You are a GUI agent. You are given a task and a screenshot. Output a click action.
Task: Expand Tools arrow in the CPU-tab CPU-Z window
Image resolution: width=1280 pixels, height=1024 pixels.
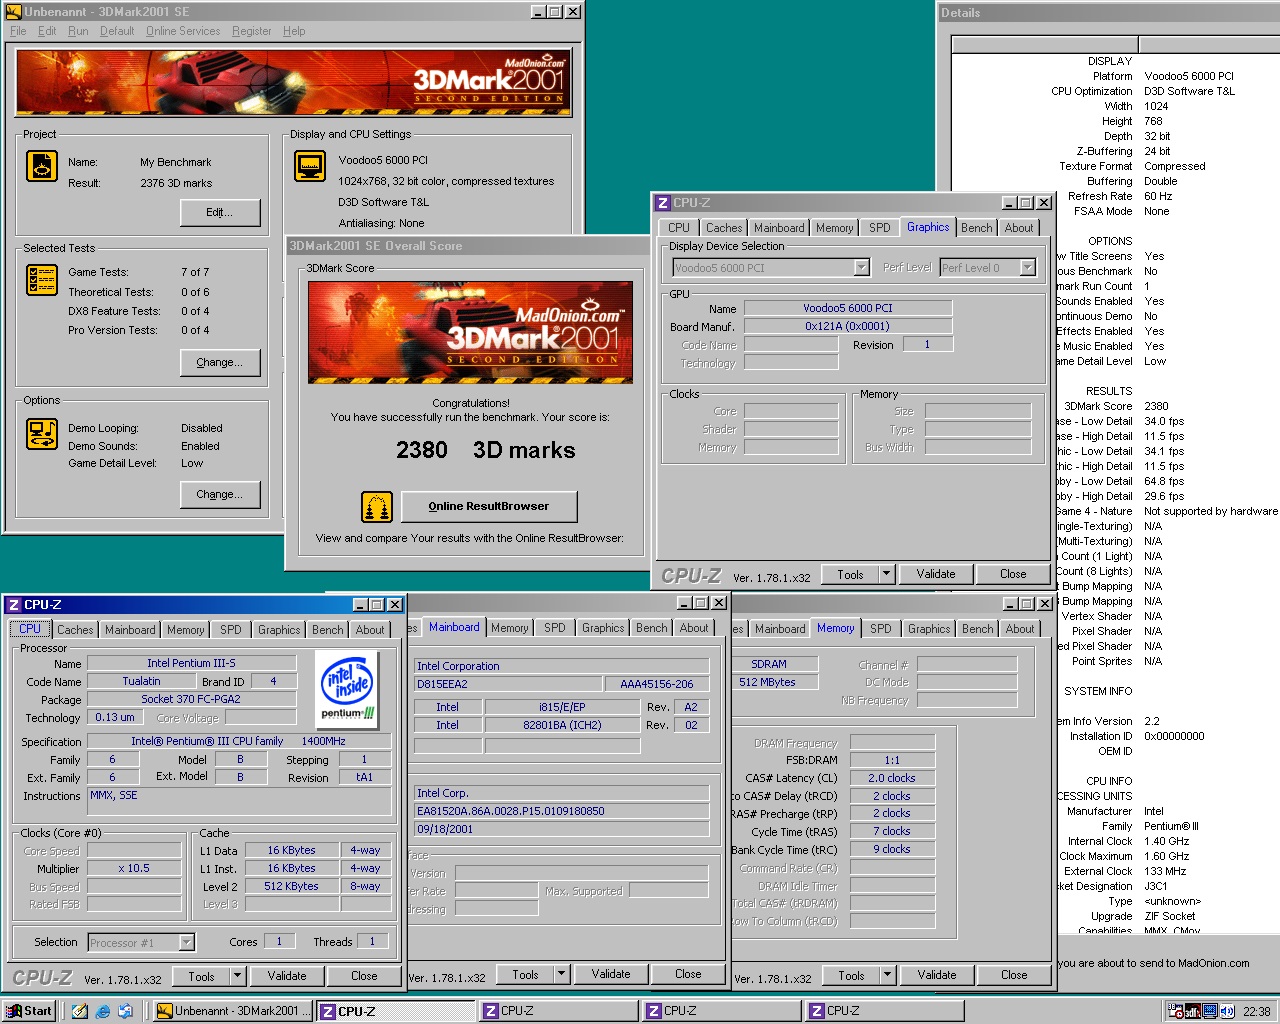pyautogui.click(x=237, y=976)
